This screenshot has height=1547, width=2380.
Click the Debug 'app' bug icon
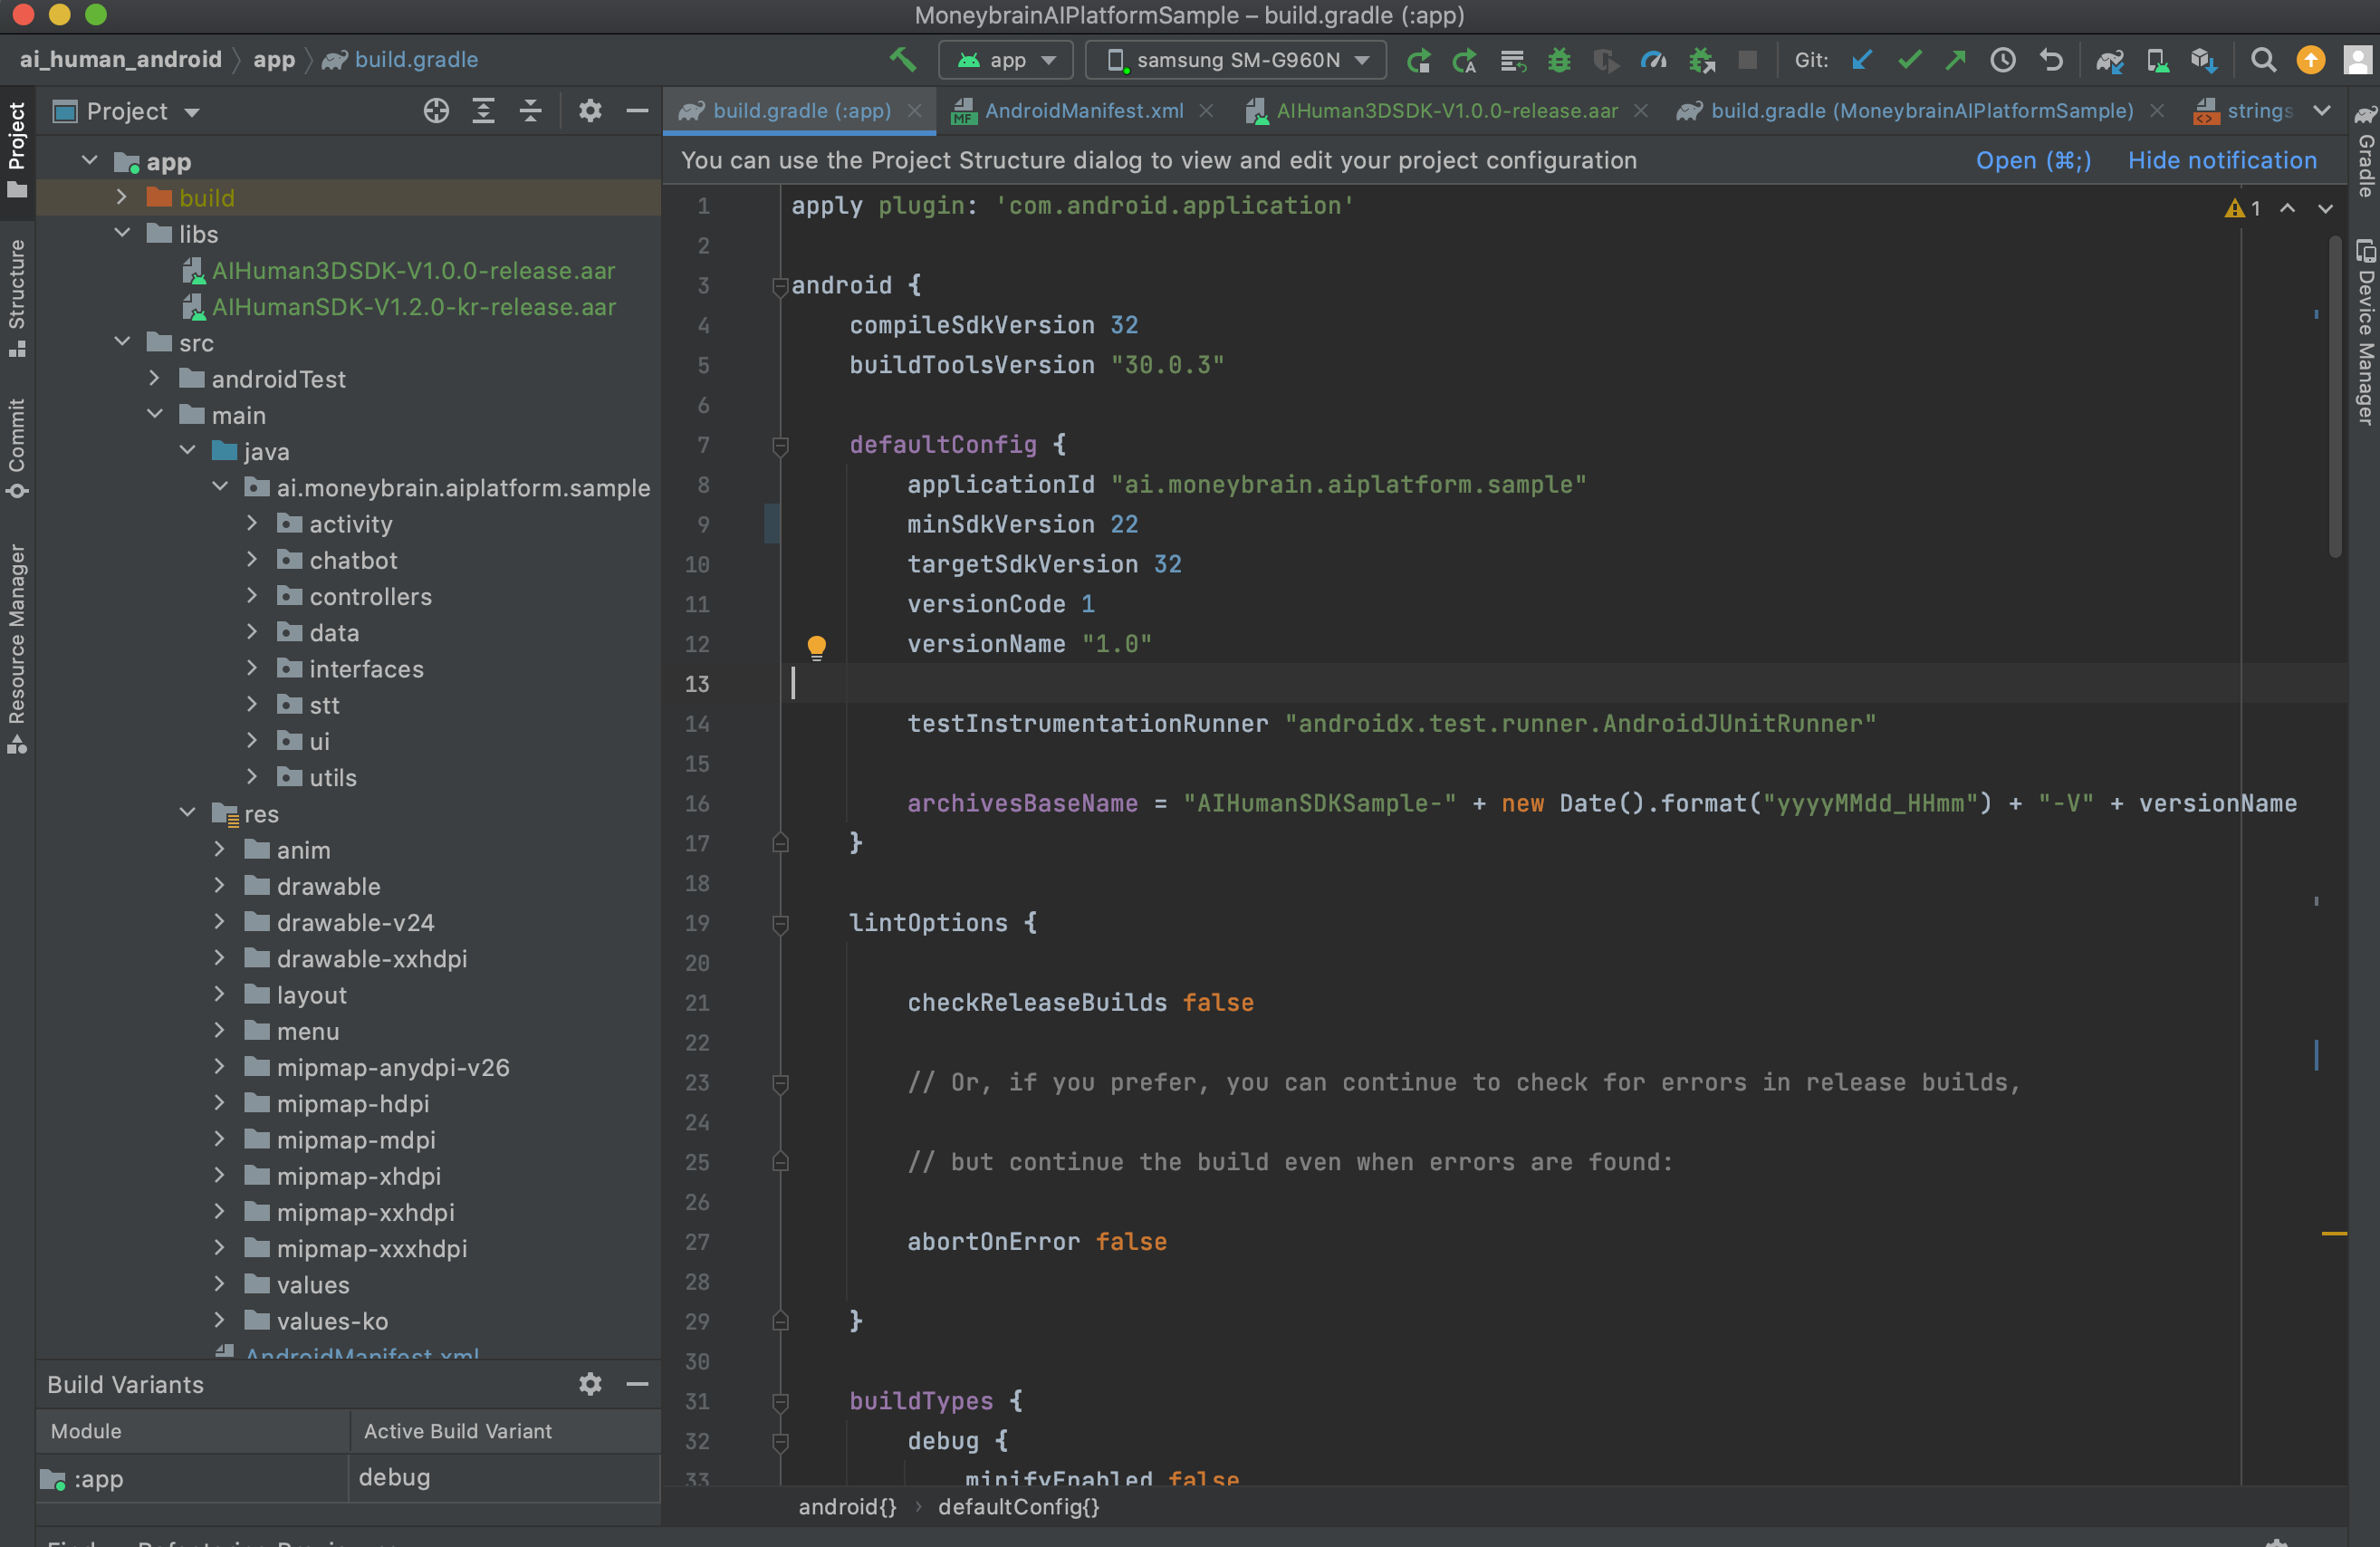click(1558, 60)
